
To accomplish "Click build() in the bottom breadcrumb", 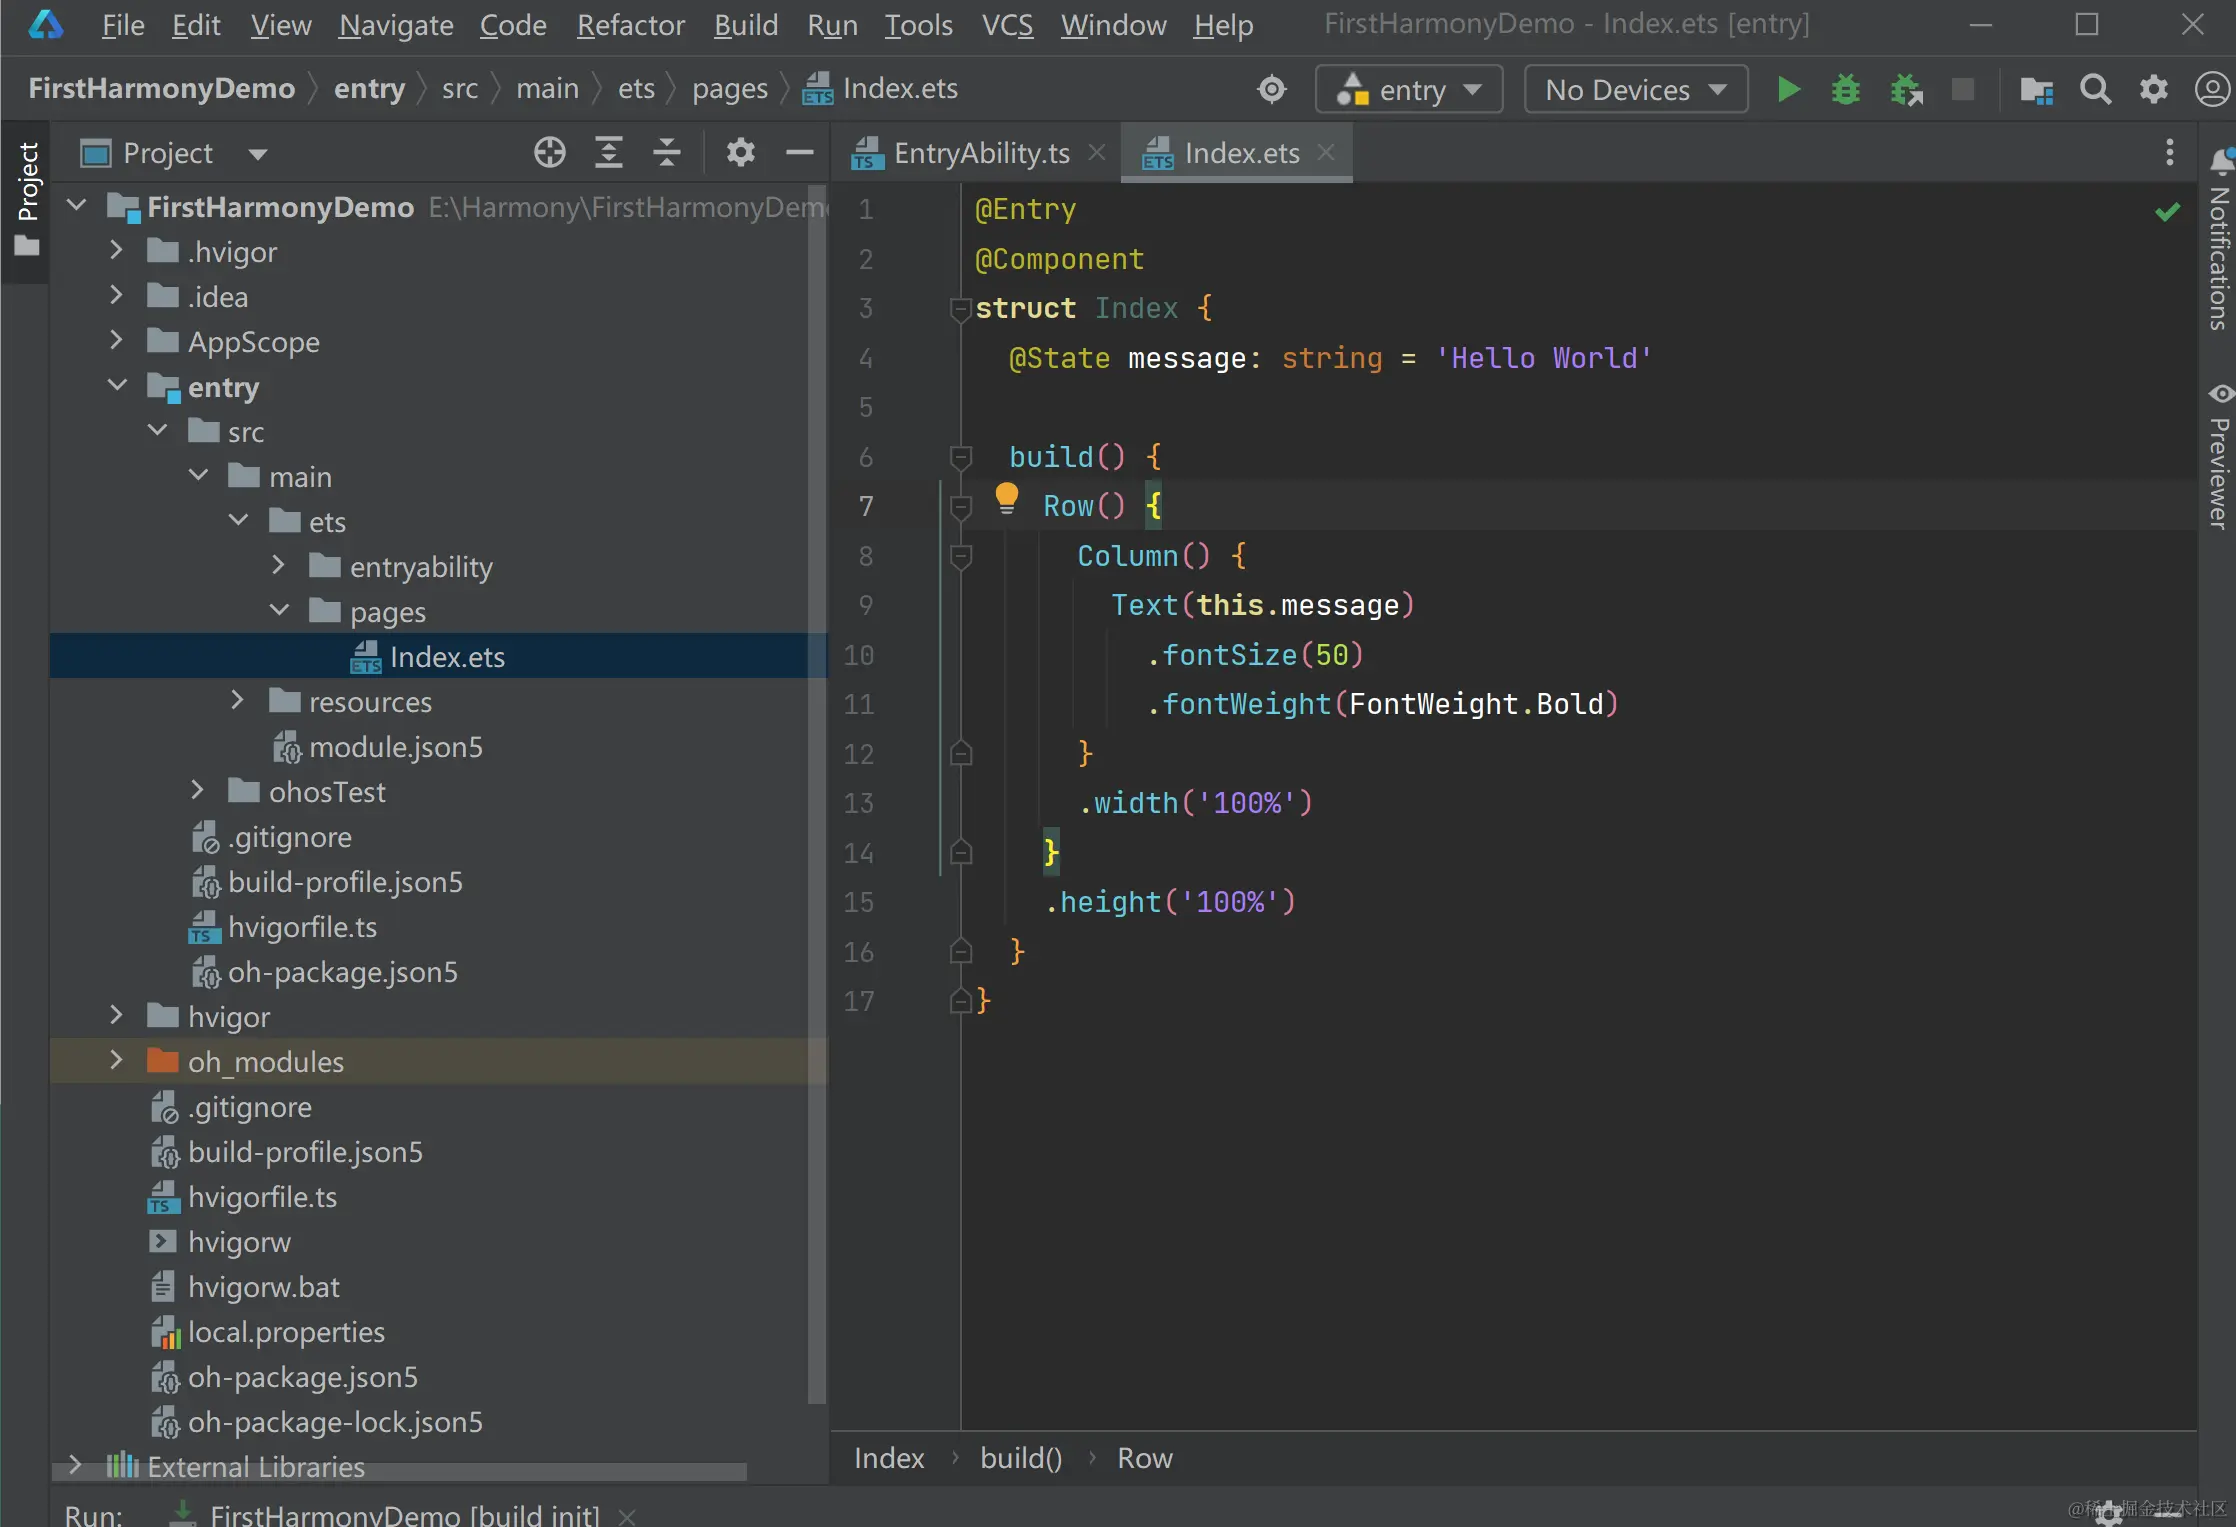I will click(1020, 1459).
